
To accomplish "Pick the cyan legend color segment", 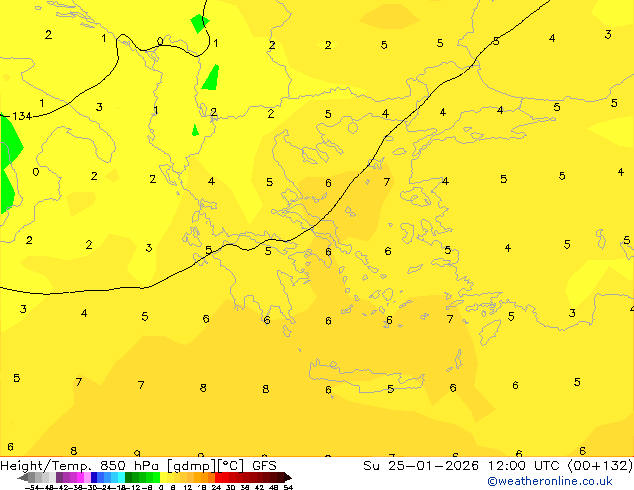I will pos(121,477).
